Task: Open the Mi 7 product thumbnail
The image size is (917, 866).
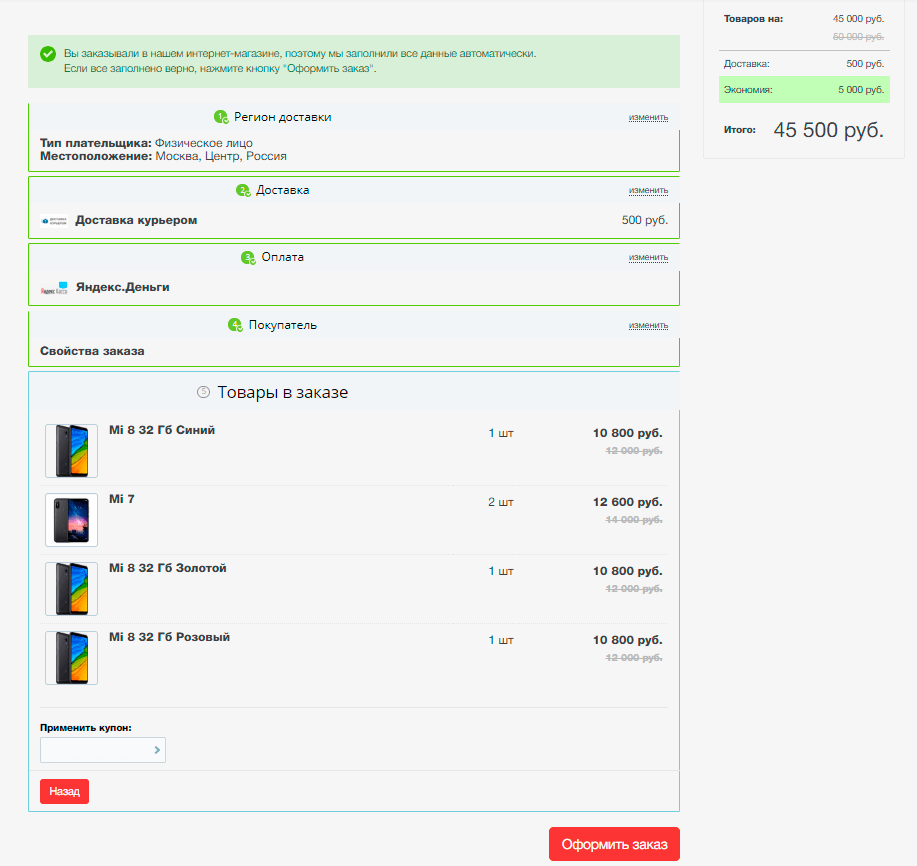Action: tap(71, 520)
